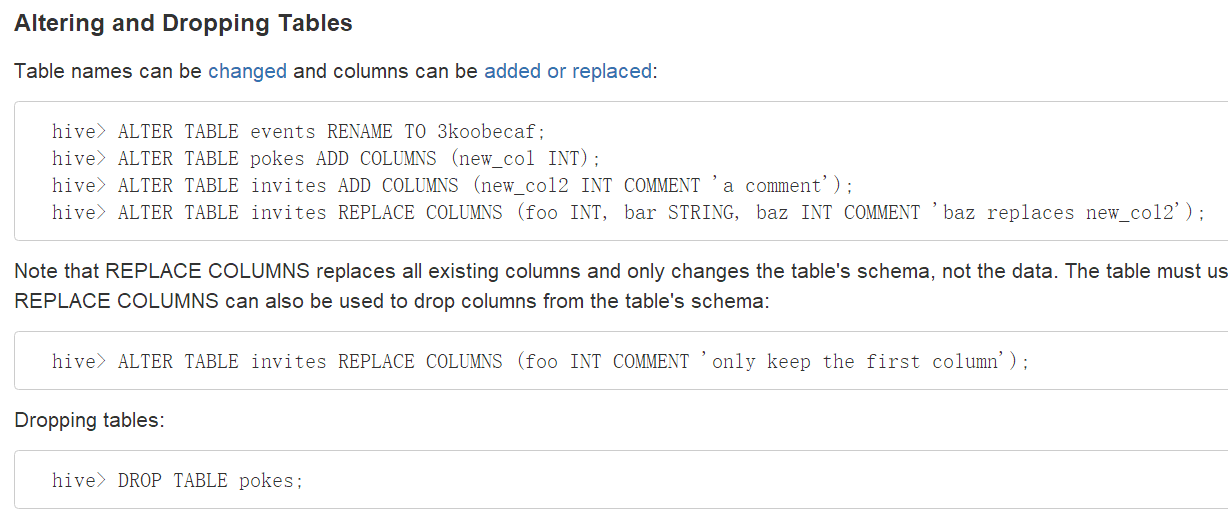Open the 'changed' link
The height and width of the screenshot is (513, 1228).
click(247, 72)
